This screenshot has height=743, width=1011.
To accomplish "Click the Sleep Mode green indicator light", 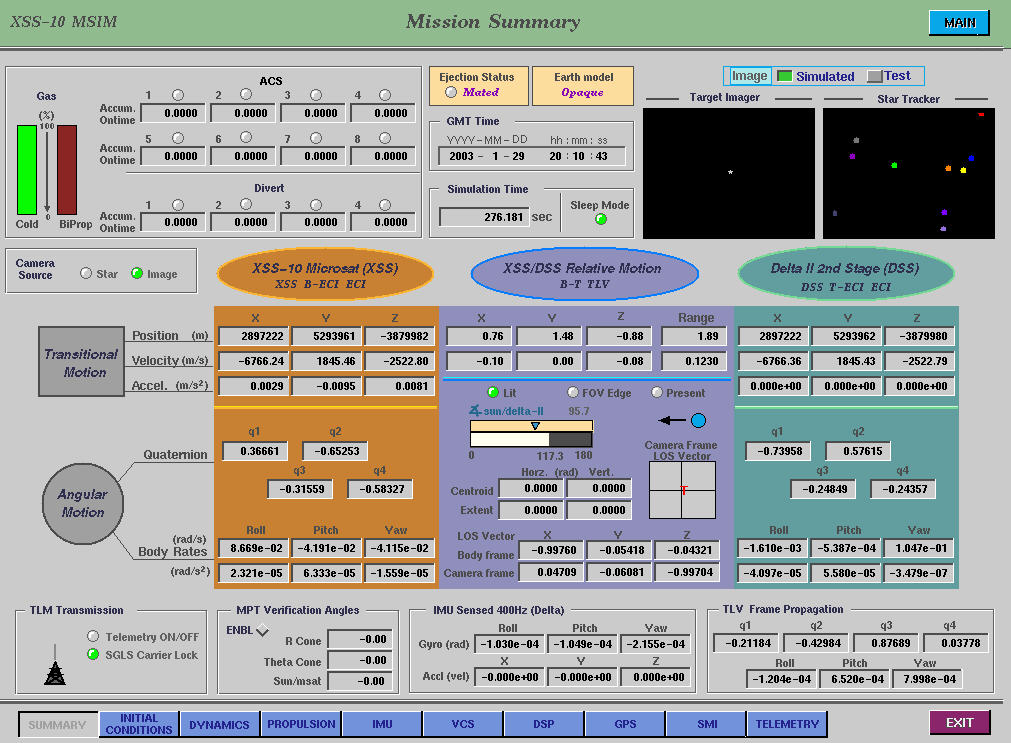I will [x=600, y=220].
